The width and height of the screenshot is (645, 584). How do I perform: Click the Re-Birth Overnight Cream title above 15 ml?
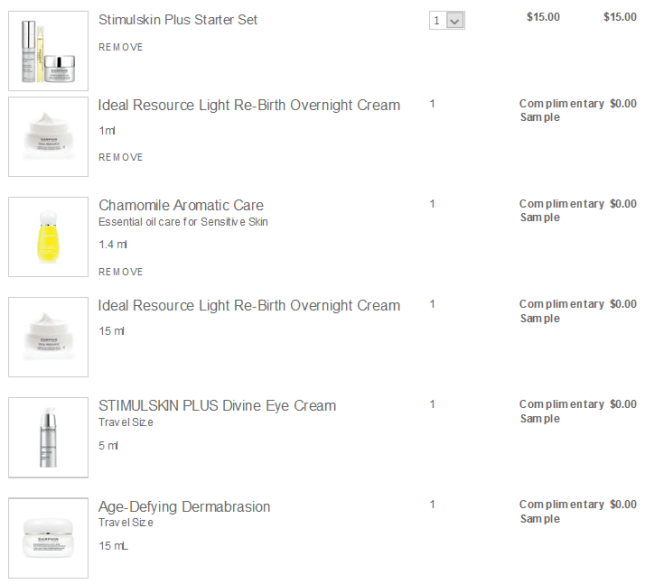[x=249, y=305]
